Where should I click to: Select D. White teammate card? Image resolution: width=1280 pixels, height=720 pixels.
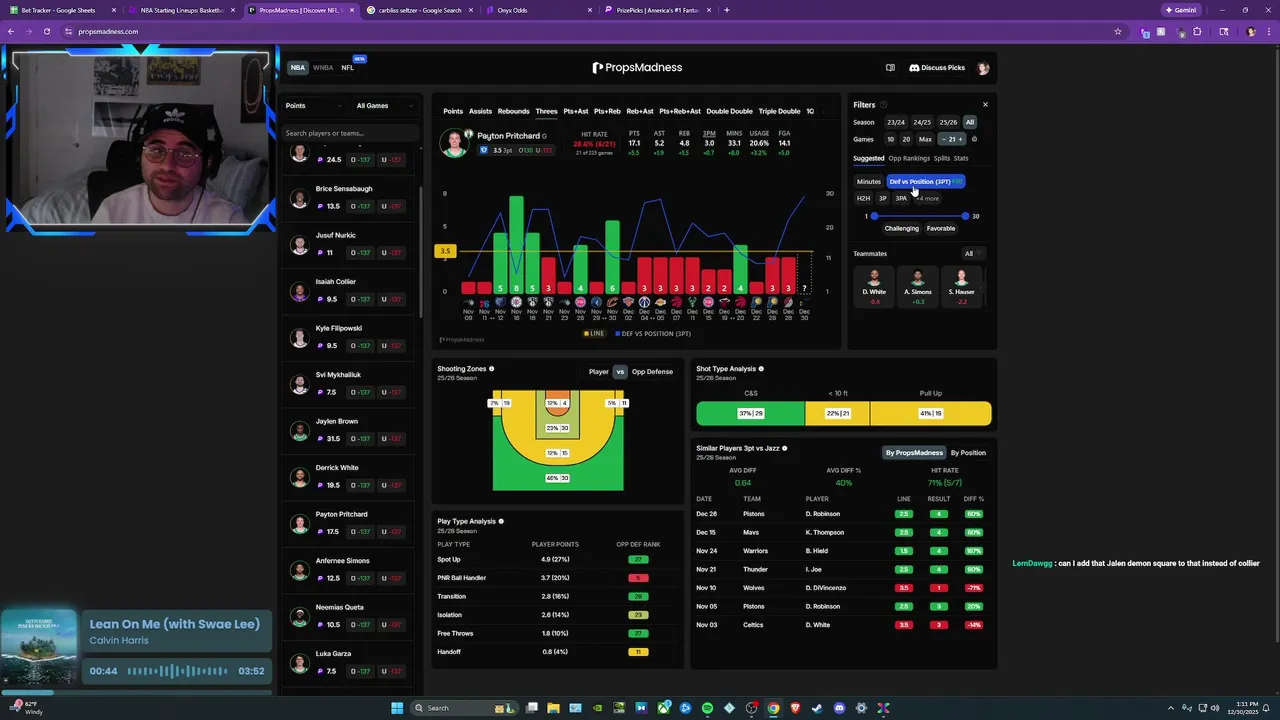[x=876, y=286]
